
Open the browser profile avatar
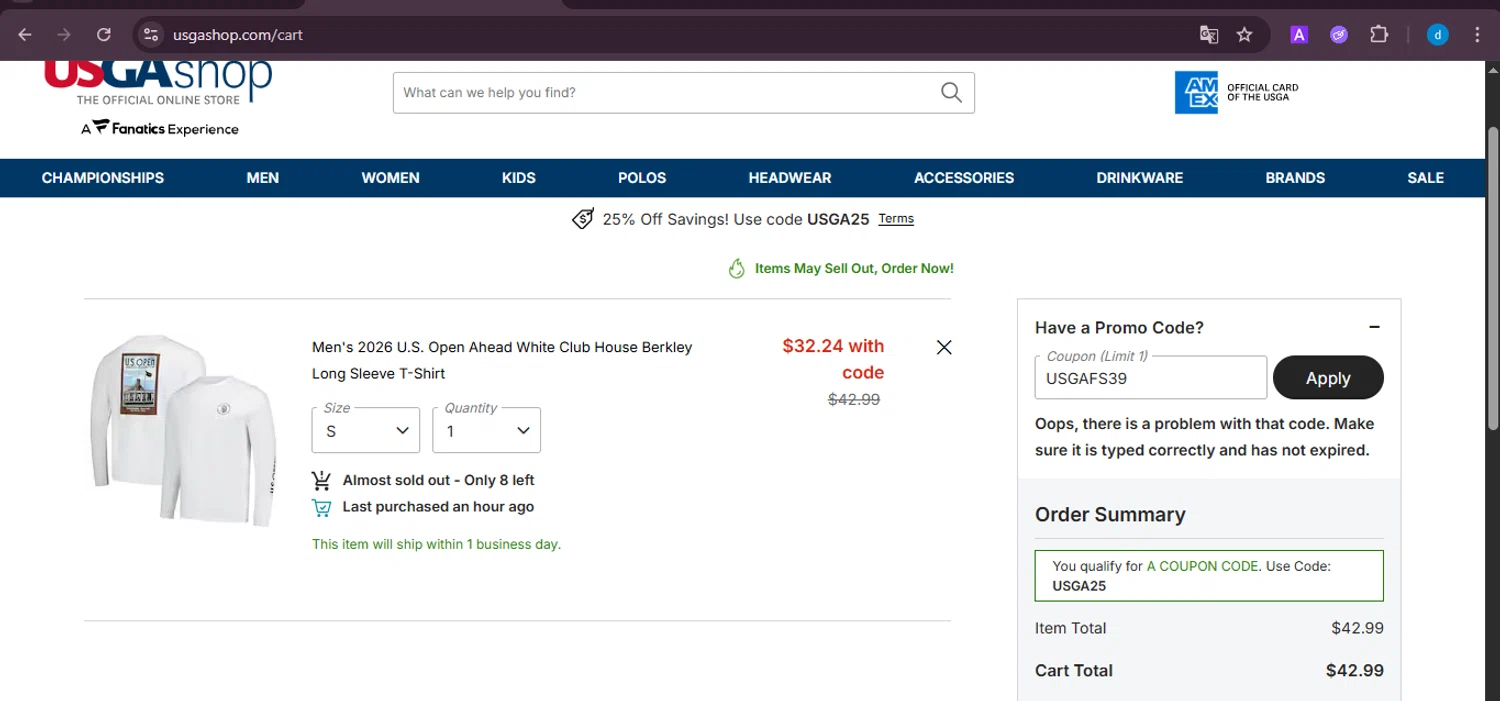click(x=1437, y=35)
